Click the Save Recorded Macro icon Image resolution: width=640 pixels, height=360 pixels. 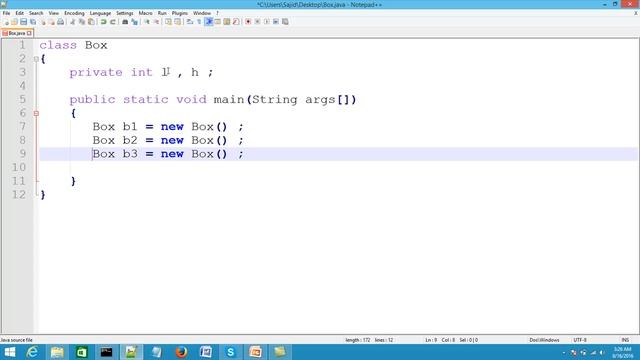coord(285,22)
